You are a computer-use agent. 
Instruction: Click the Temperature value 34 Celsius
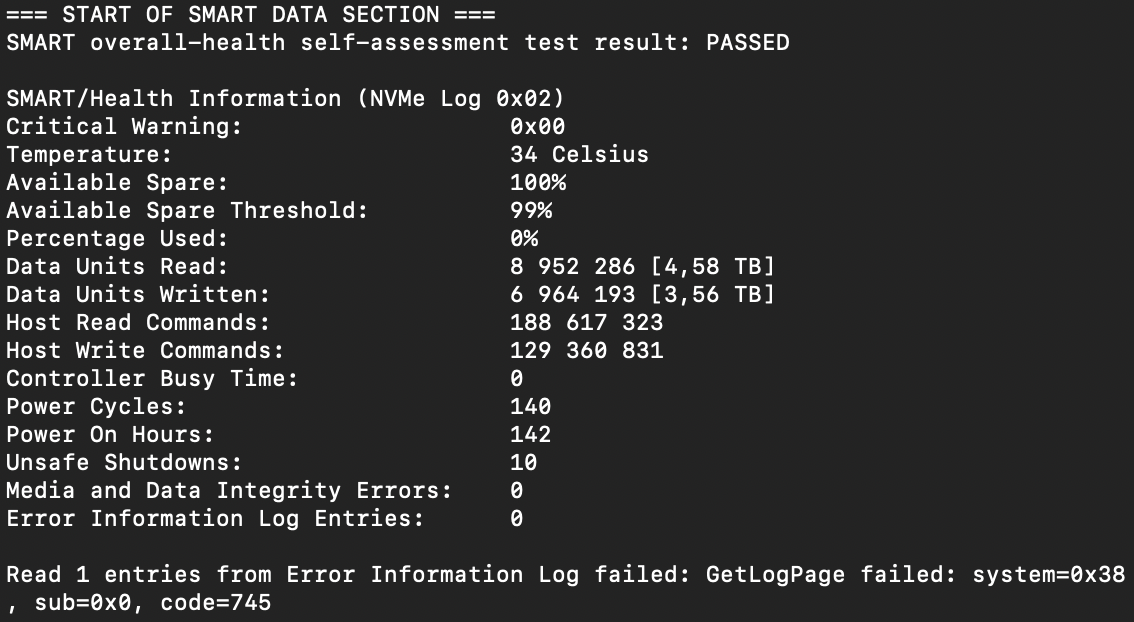click(579, 155)
